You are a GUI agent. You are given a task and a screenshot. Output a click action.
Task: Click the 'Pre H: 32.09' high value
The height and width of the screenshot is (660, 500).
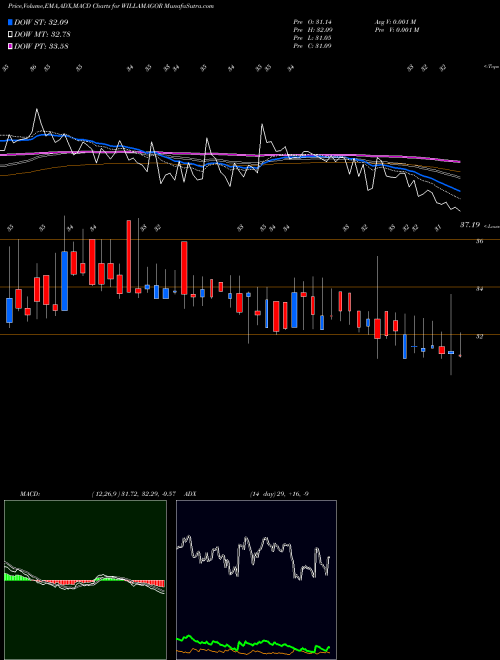point(313,30)
